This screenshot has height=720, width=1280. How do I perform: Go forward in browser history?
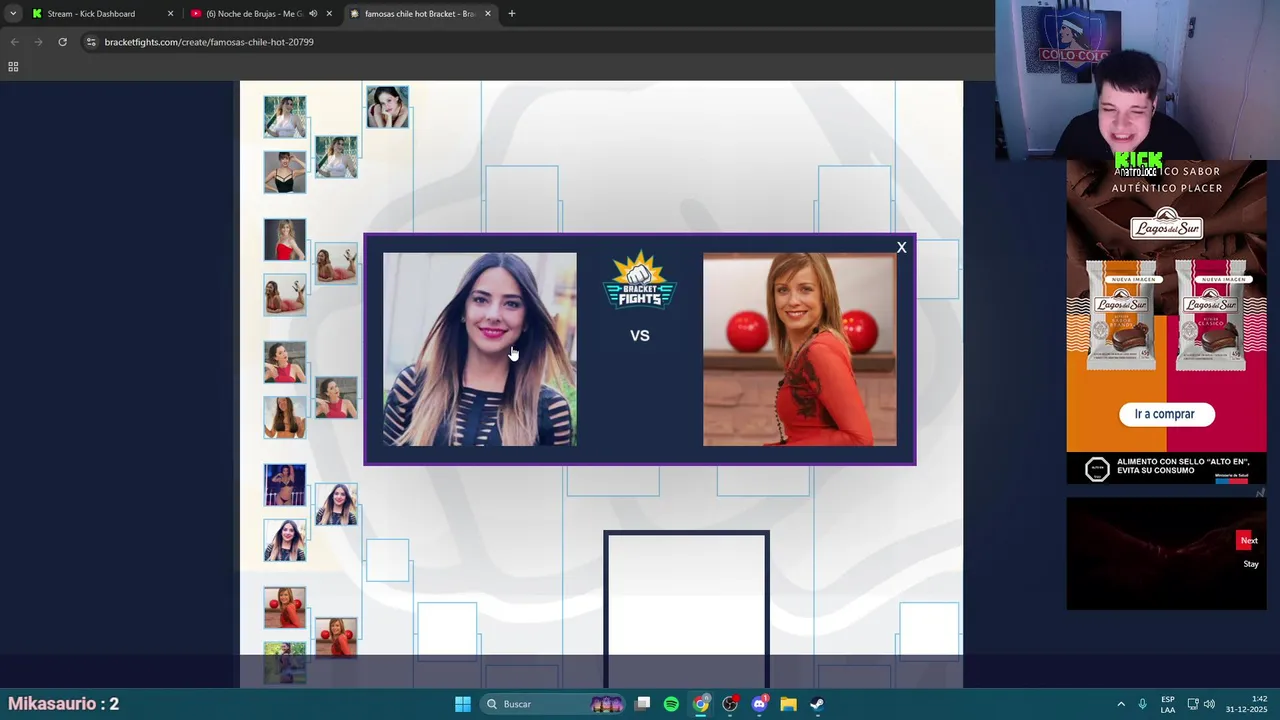point(38,42)
